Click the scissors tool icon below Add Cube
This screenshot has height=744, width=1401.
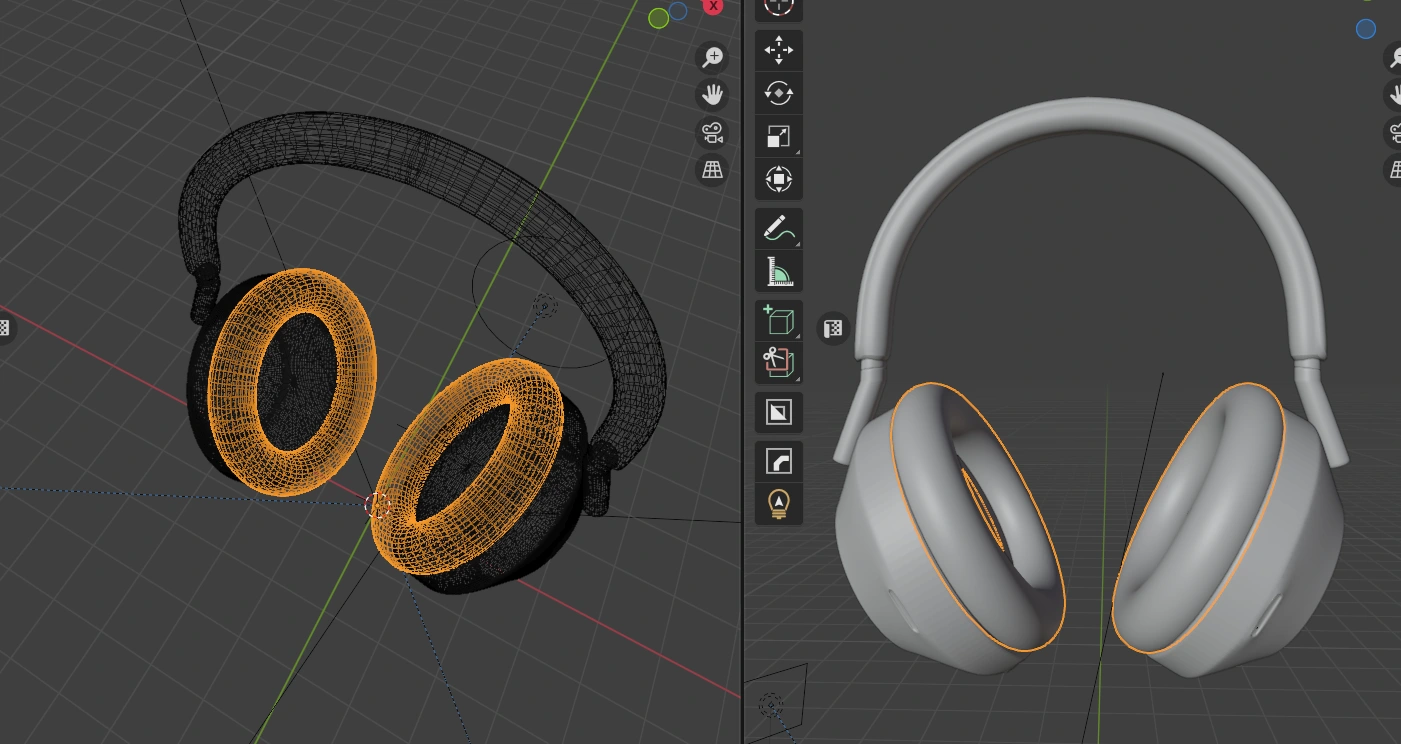click(778, 363)
